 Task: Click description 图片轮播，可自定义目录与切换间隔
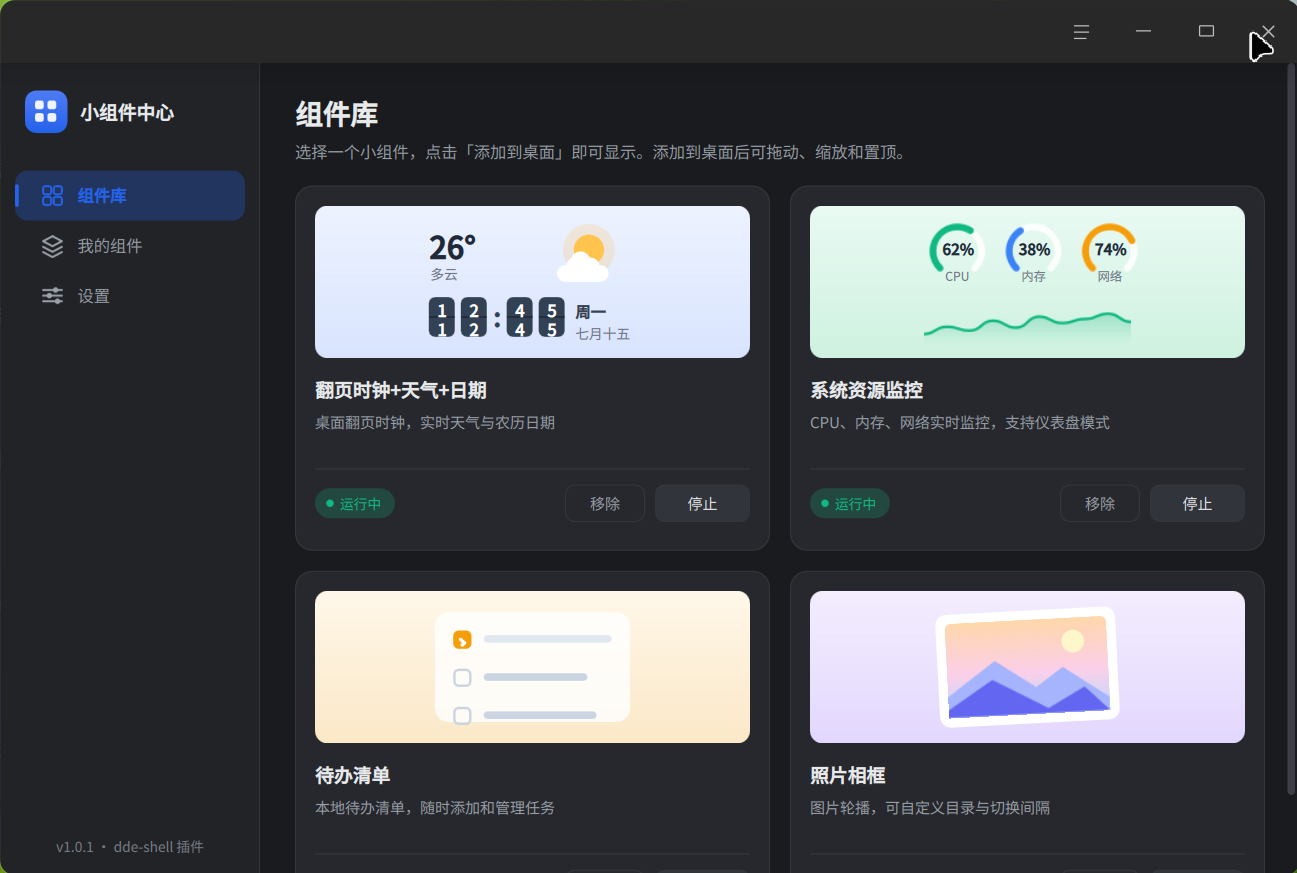pyautogui.click(x=930, y=808)
